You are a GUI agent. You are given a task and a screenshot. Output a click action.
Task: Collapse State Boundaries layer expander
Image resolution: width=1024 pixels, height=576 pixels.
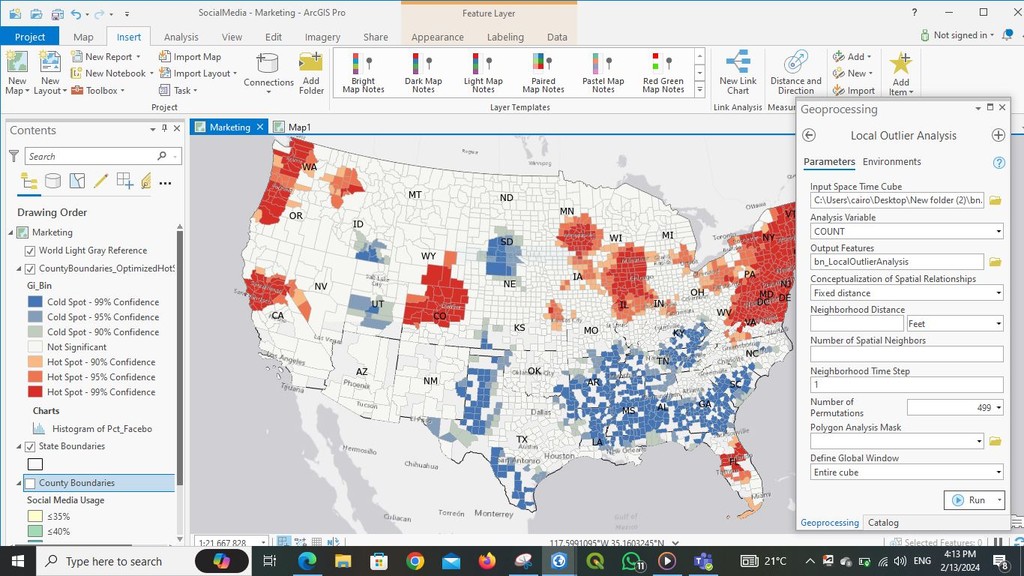click(x=19, y=447)
